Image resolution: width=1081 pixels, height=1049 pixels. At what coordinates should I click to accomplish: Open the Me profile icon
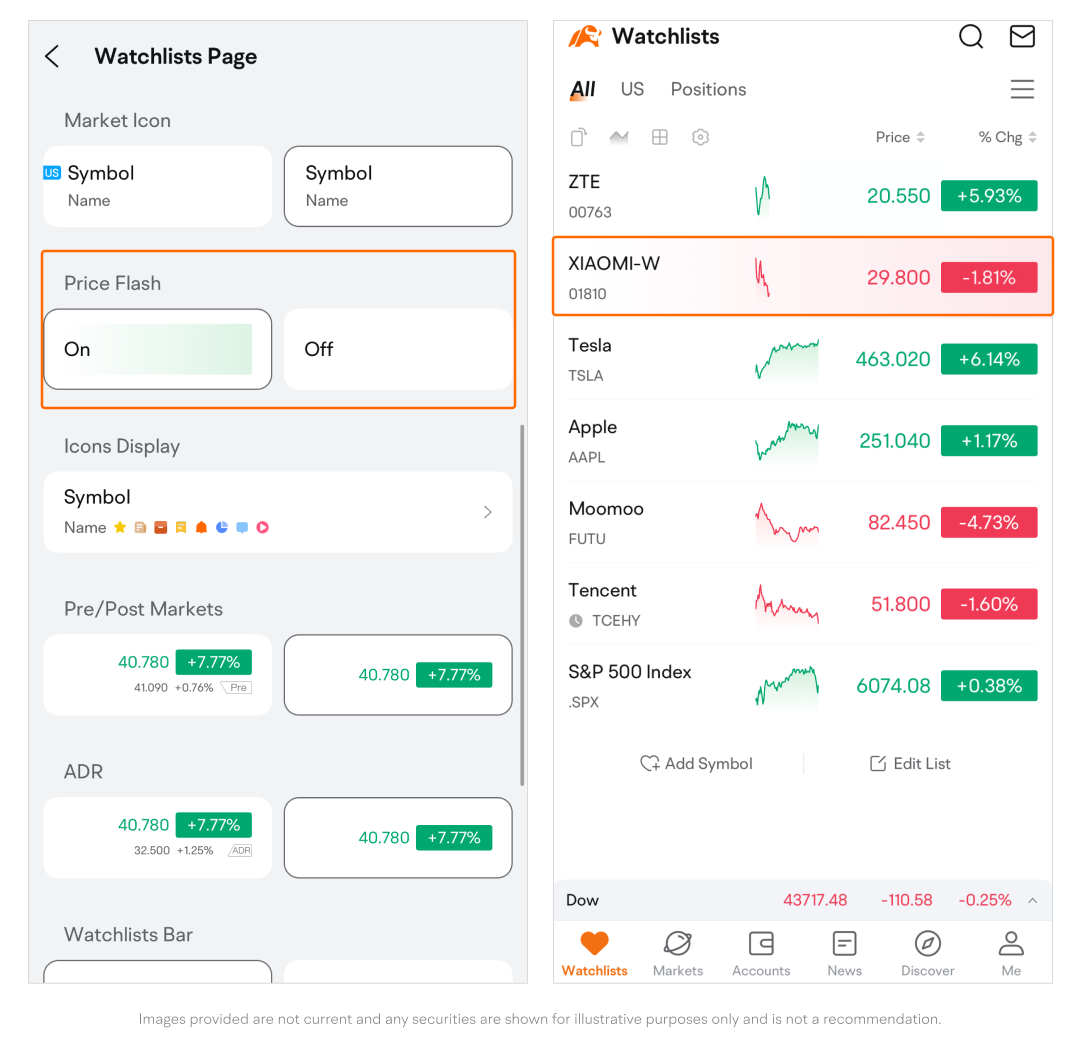(x=1011, y=943)
